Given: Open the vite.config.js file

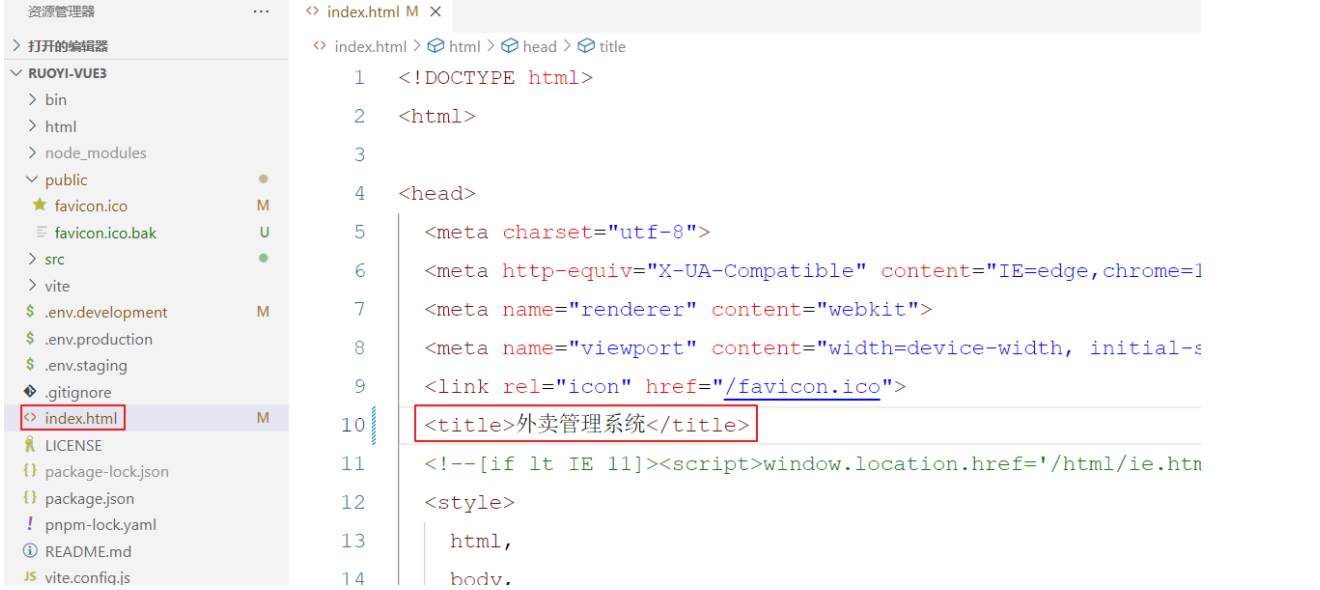Looking at the screenshot, I should pos(87,577).
